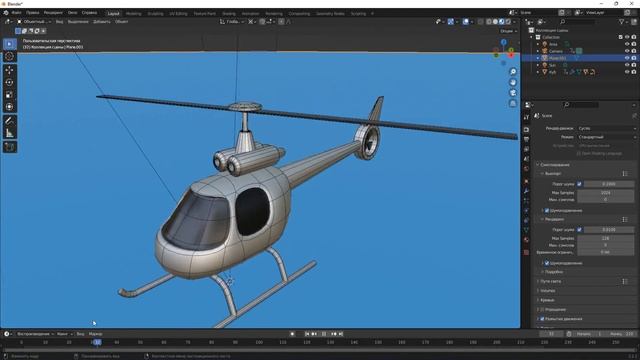Open the File menu
Viewport: 640px width, 360px height.
[16, 13]
